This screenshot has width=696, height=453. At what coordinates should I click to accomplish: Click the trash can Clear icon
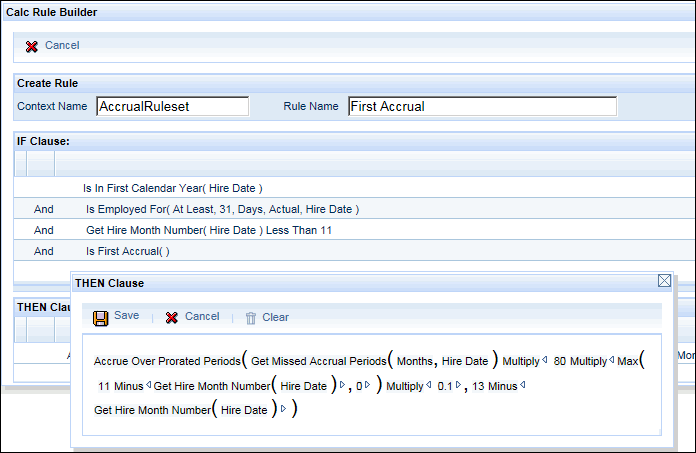click(251, 318)
